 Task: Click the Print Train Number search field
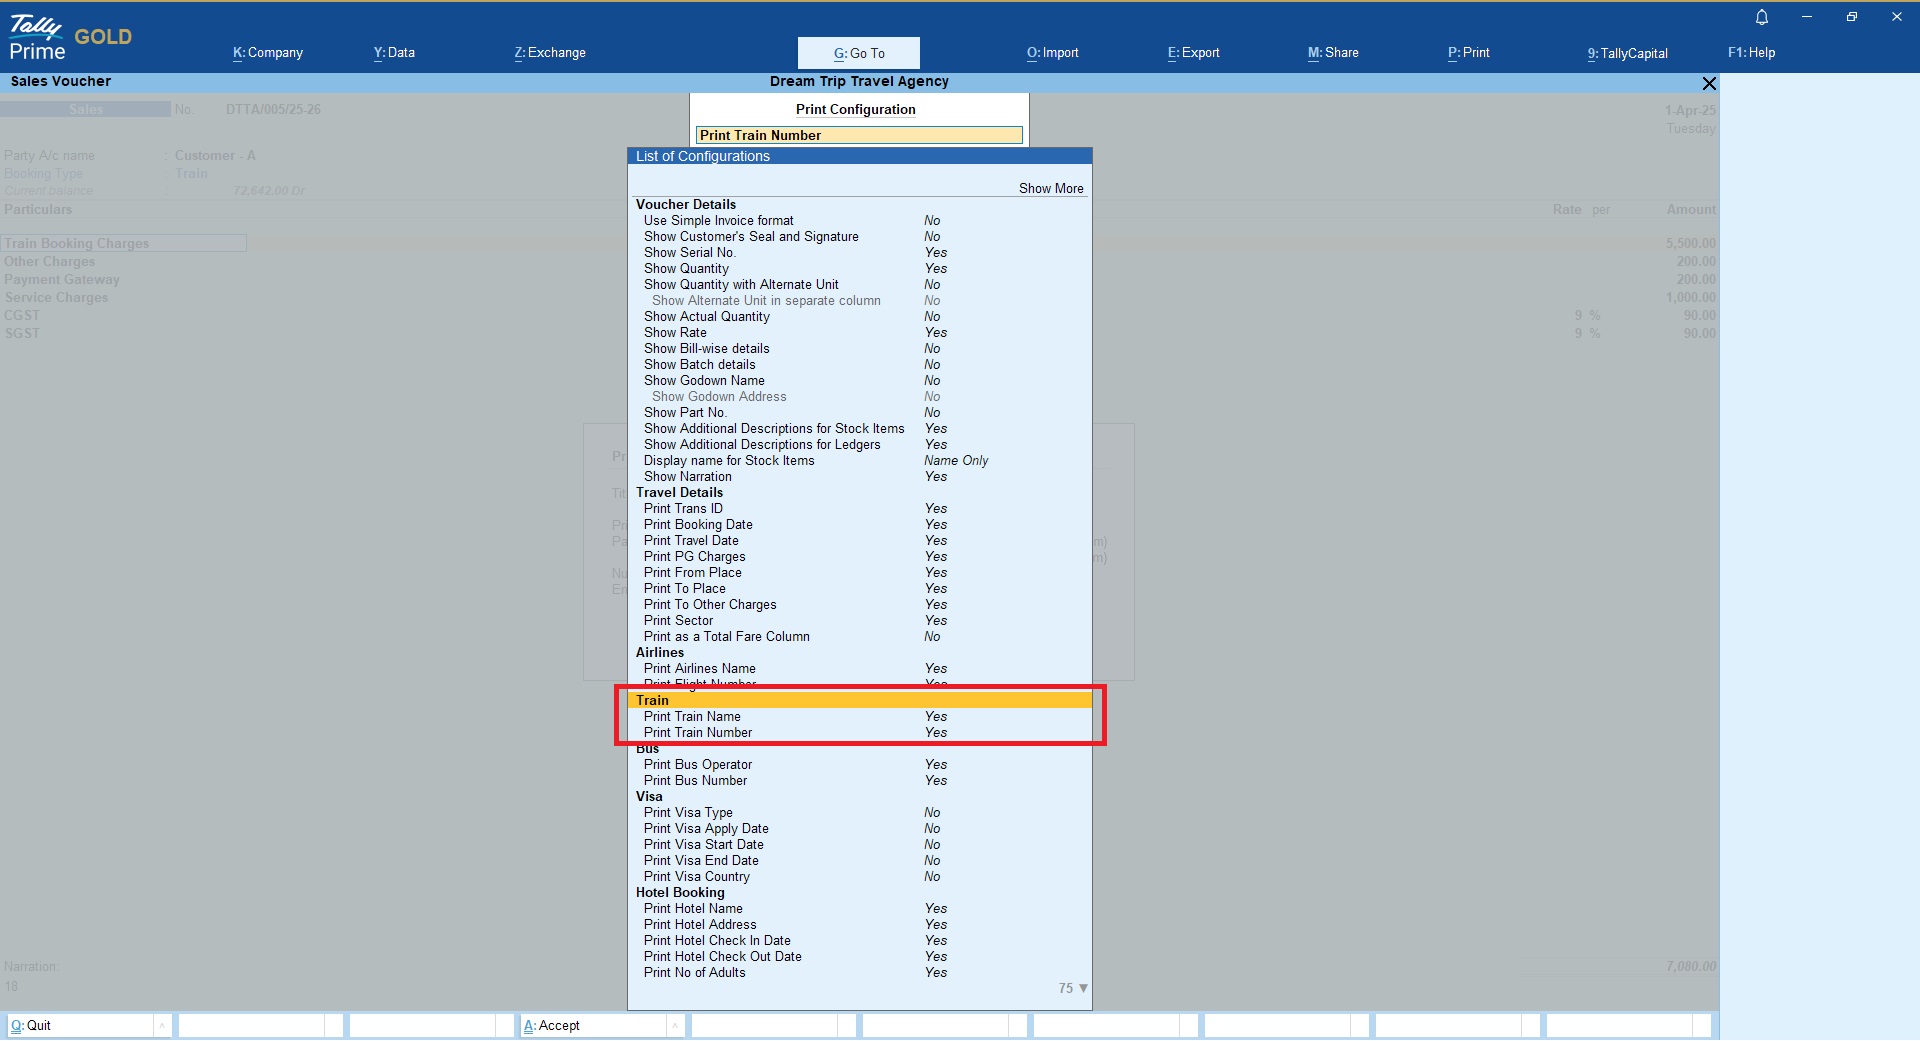[859, 135]
